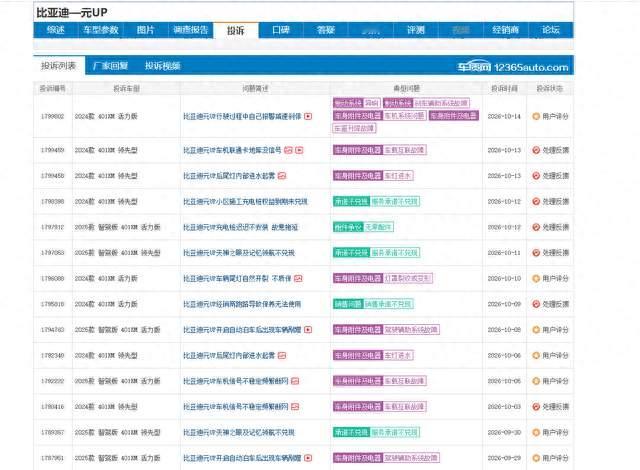Viewport: 640px width, 470px height.
Task: Open complaint 车机联通卡地库没信号
Action: pyautogui.click(x=232, y=150)
